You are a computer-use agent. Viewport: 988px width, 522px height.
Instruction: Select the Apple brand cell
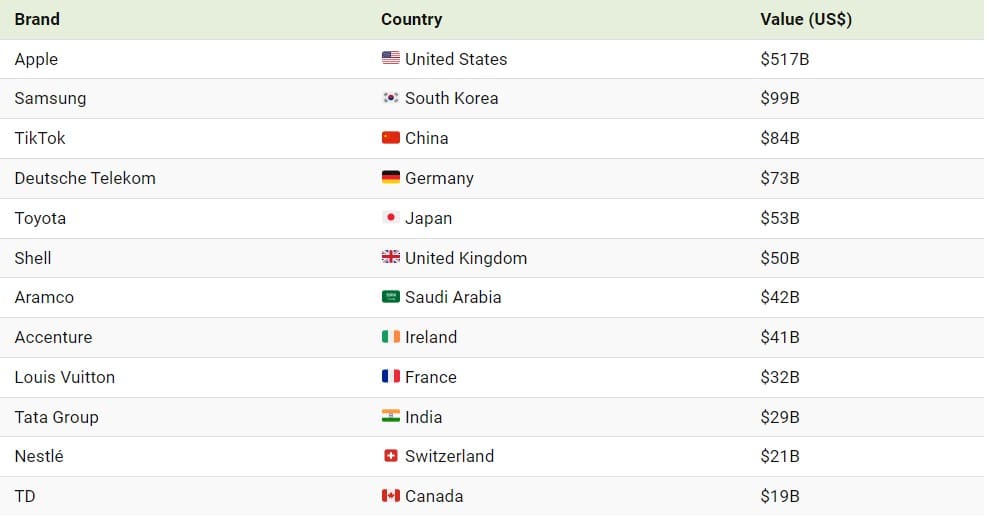pyautogui.click(x=36, y=59)
